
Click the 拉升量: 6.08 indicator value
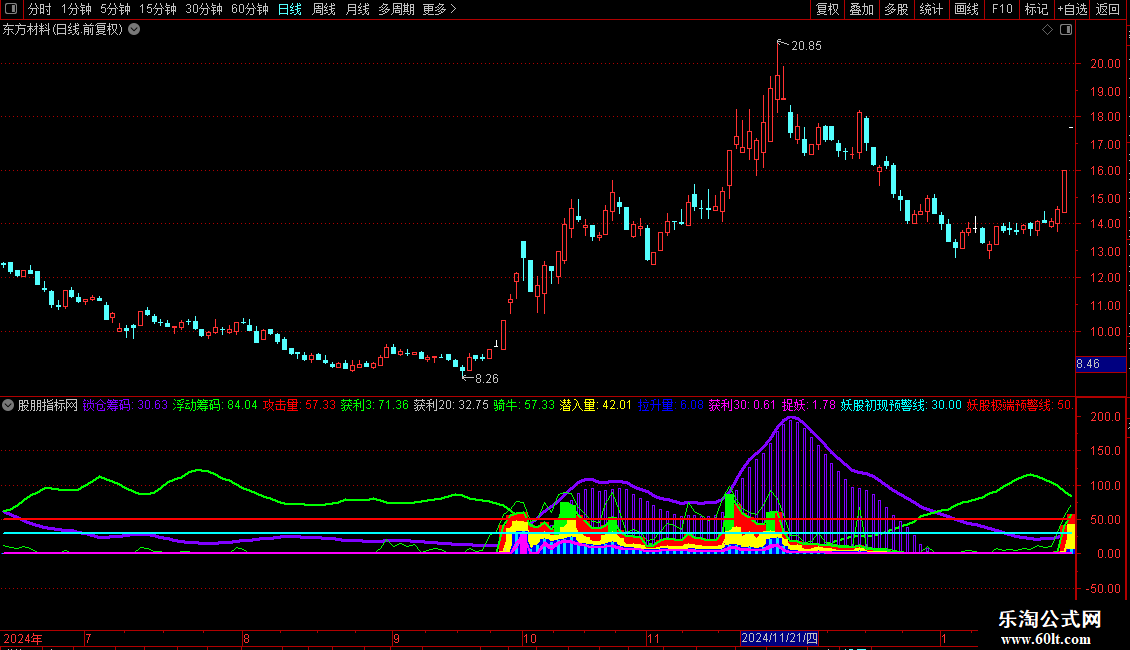(x=670, y=405)
